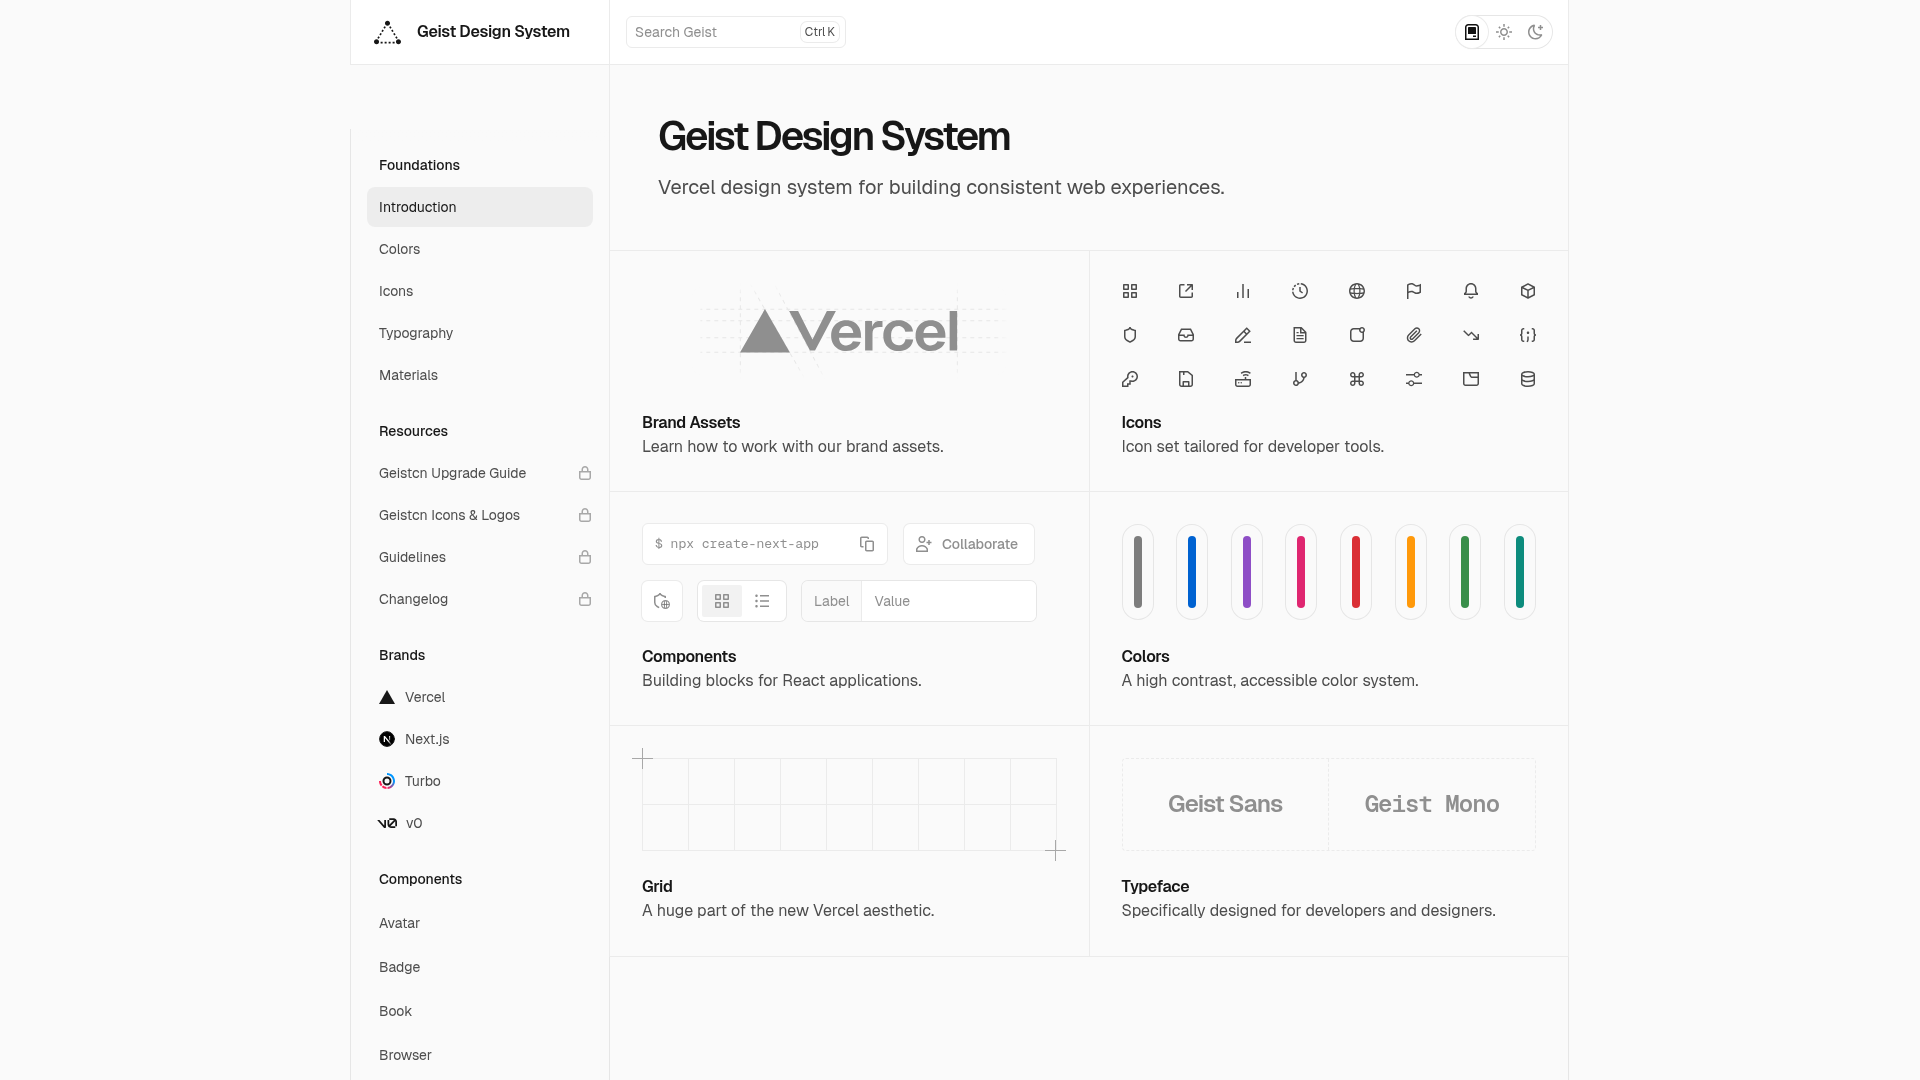Open the Colors page in sidebar
This screenshot has width=1920, height=1080.
pyautogui.click(x=480, y=249)
